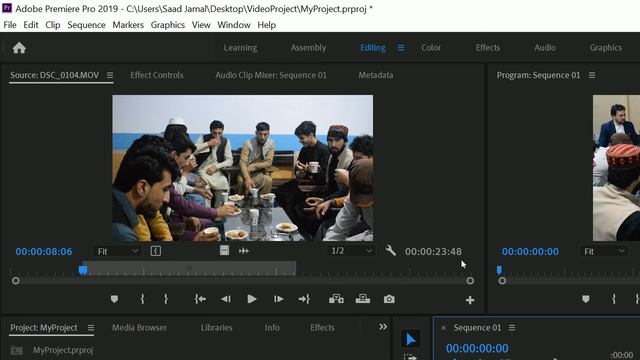
Task: Open the File menu
Action: (x=10, y=25)
